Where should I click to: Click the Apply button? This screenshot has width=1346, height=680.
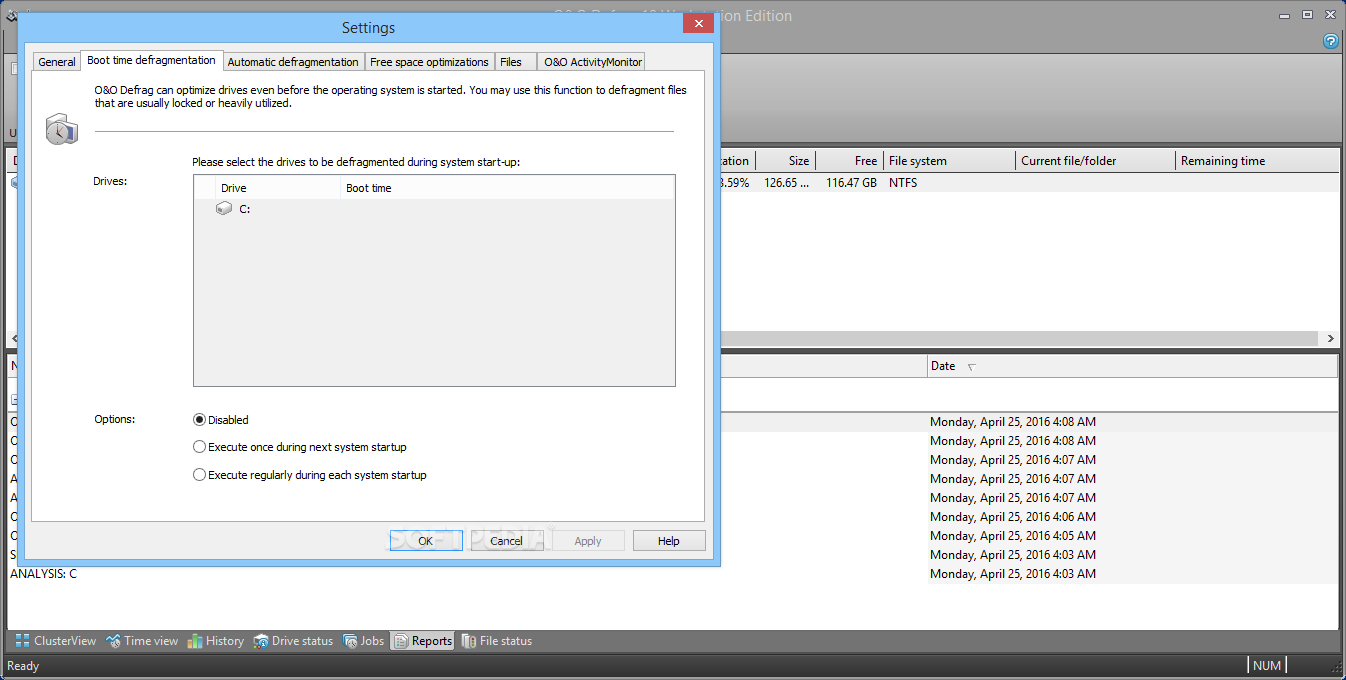(x=588, y=541)
